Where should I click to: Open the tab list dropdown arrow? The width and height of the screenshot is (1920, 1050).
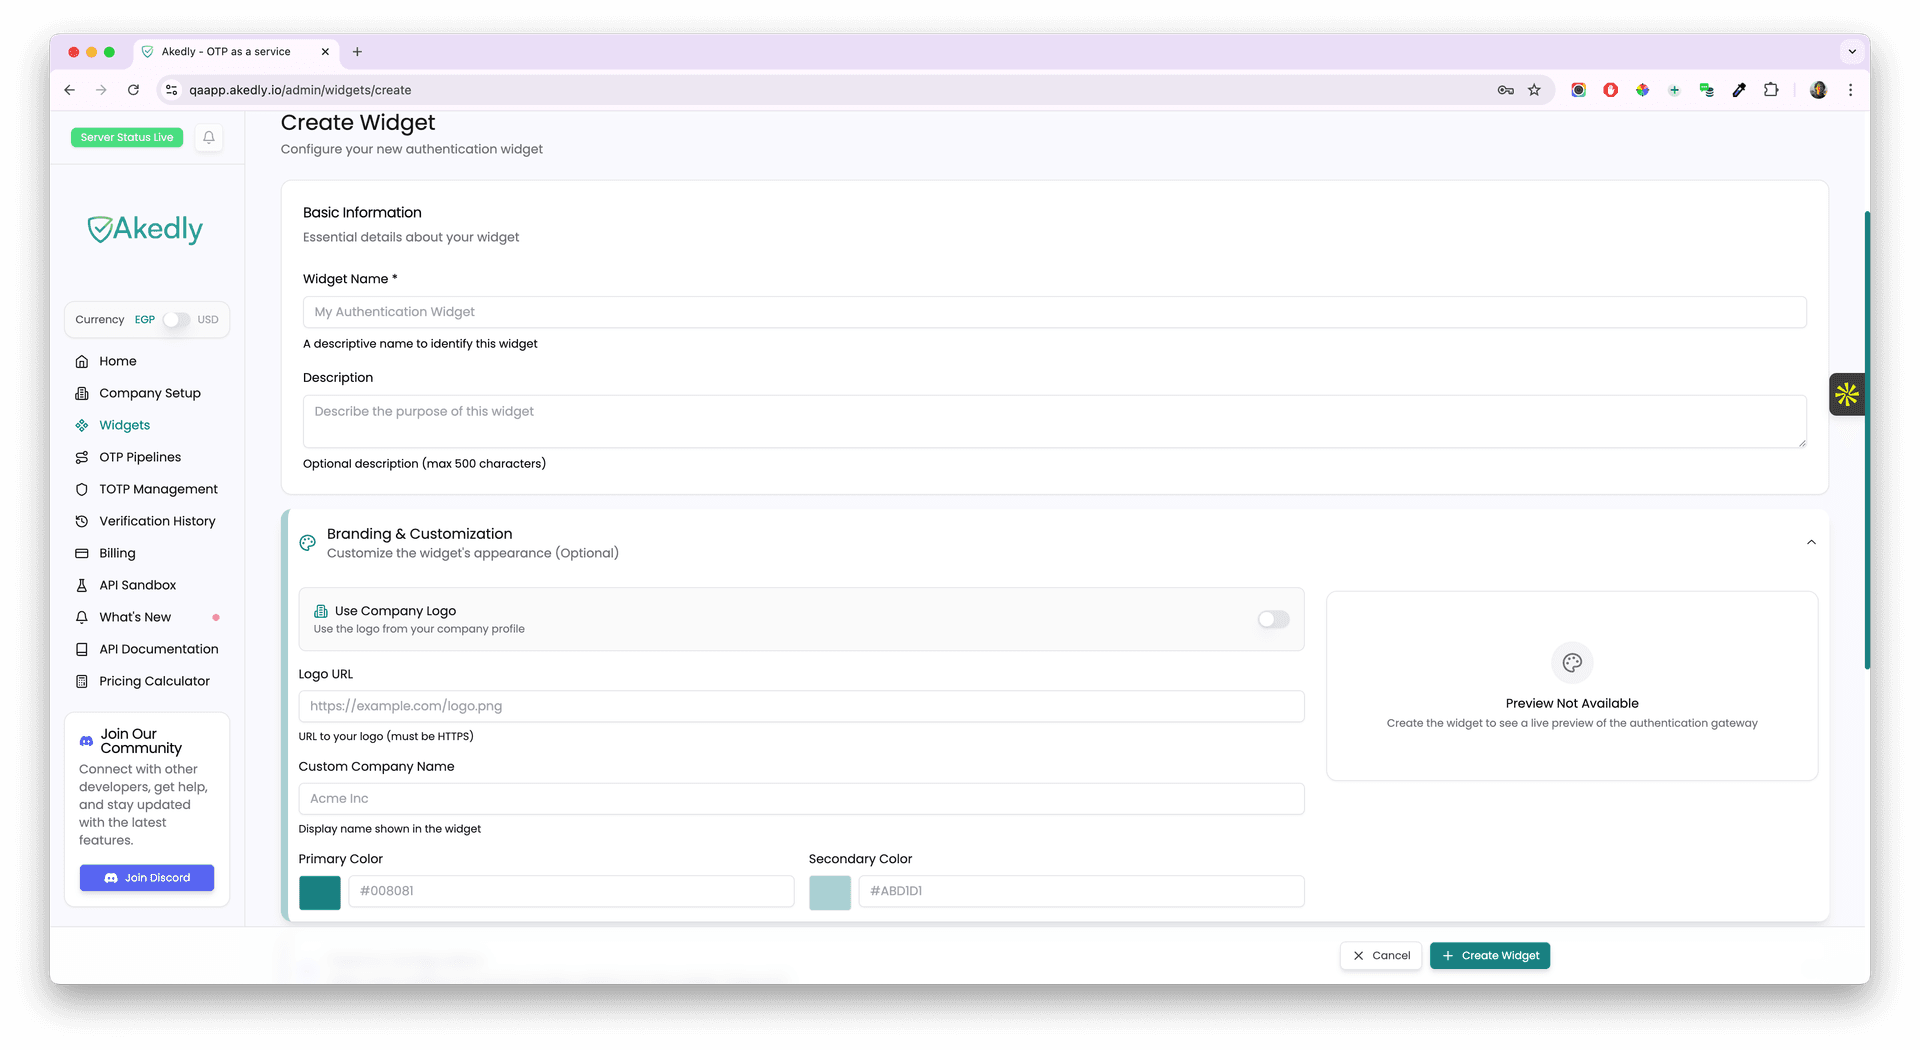(1851, 52)
